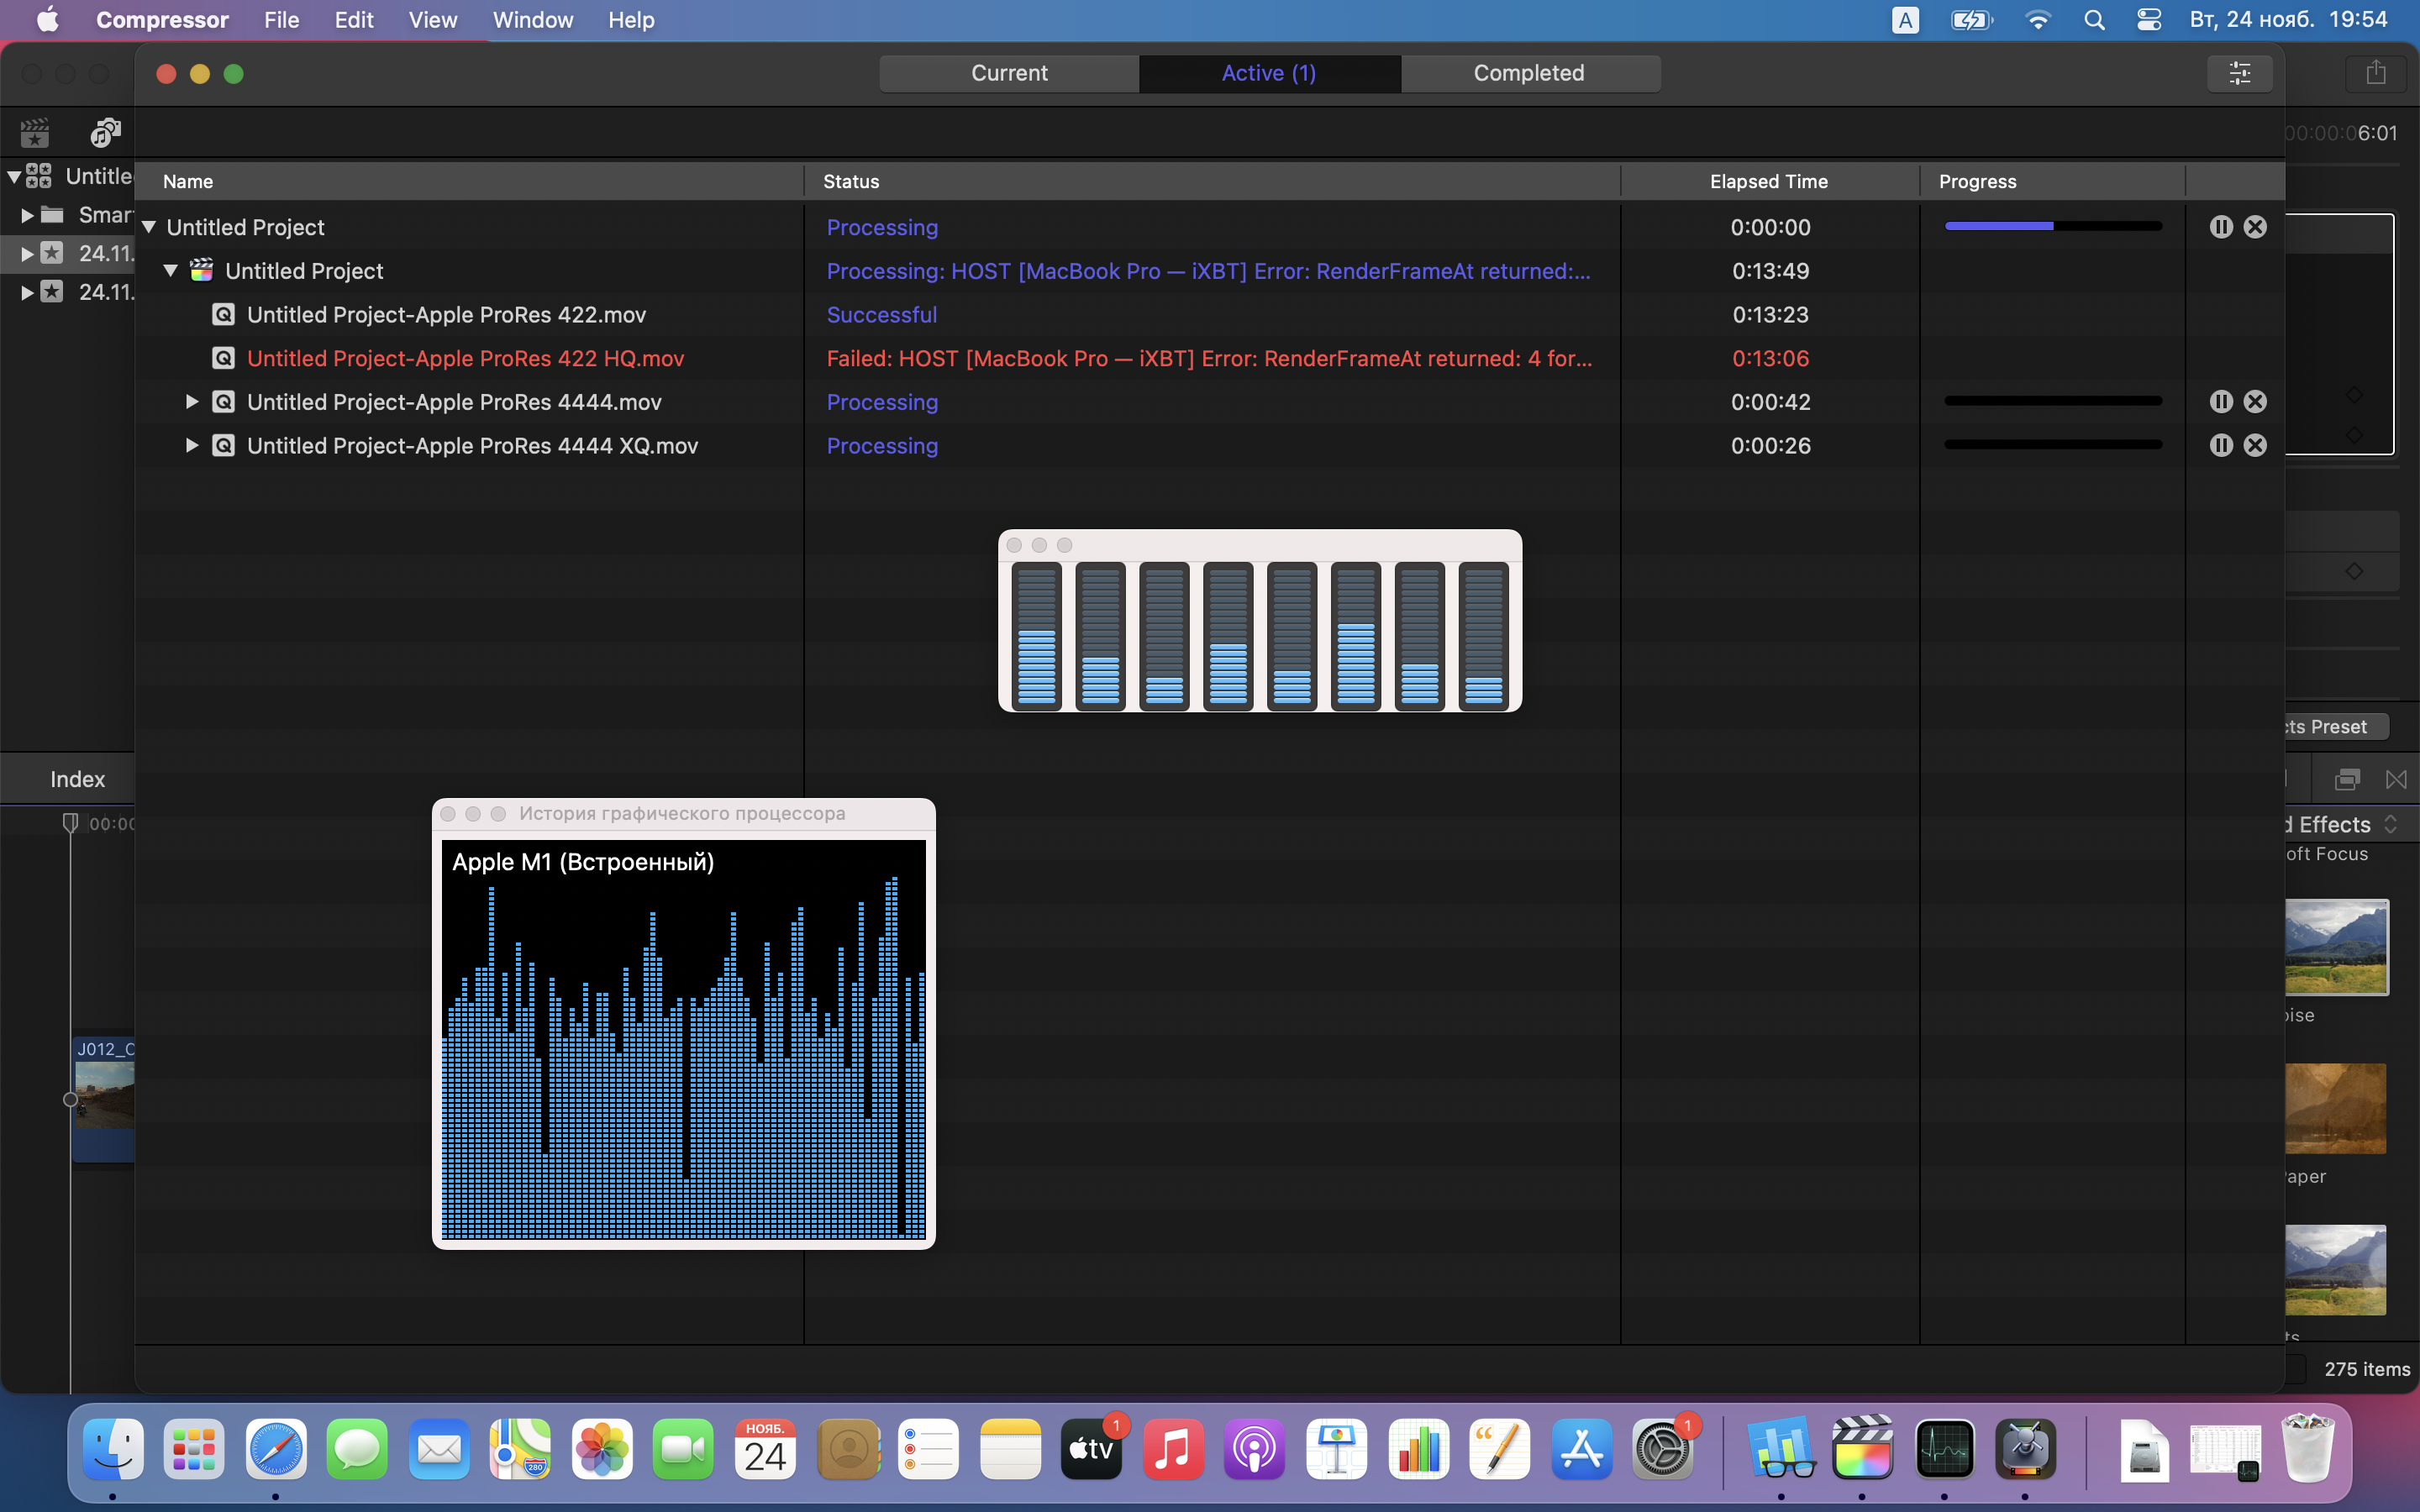Image resolution: width=2420 pixels, height=1512 pixels.
Task: Switch to the Current tab
Action: point(1009,73)
